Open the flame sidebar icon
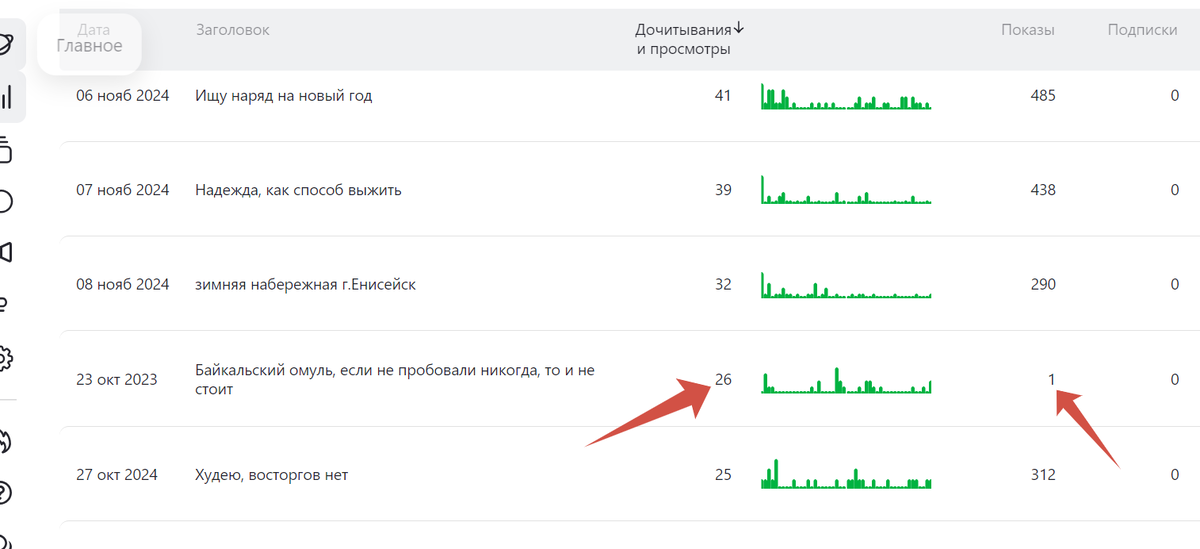1200x549 pixels. (x=6, y=441)
